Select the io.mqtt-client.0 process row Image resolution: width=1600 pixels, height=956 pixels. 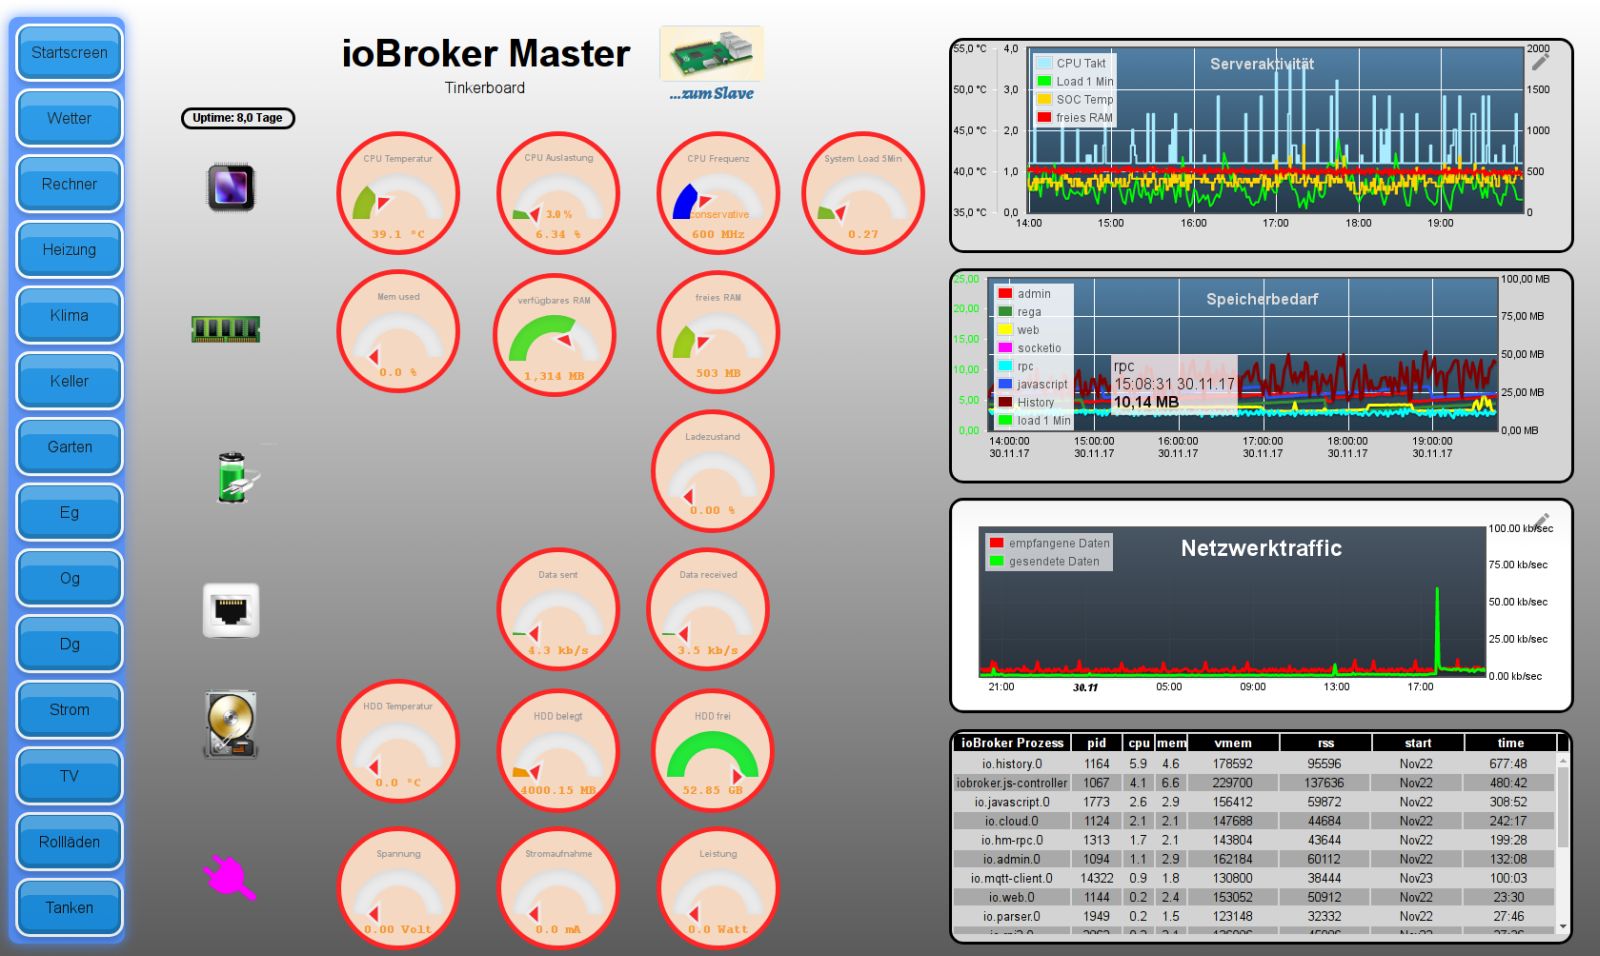(1255, 878)
